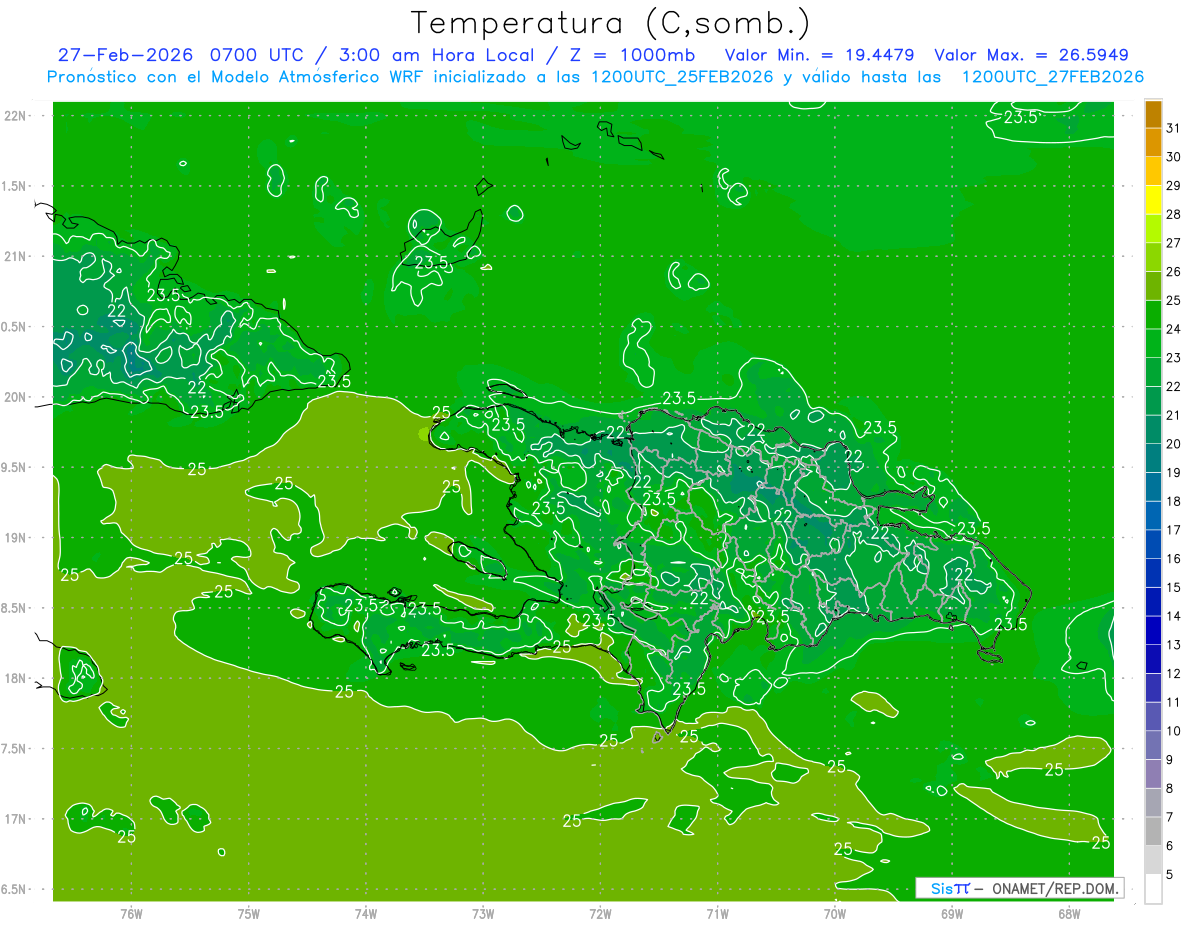Click the colorbar label "15"
Viewport: 1200px width, 927px height.
[x=1174, y=588]
